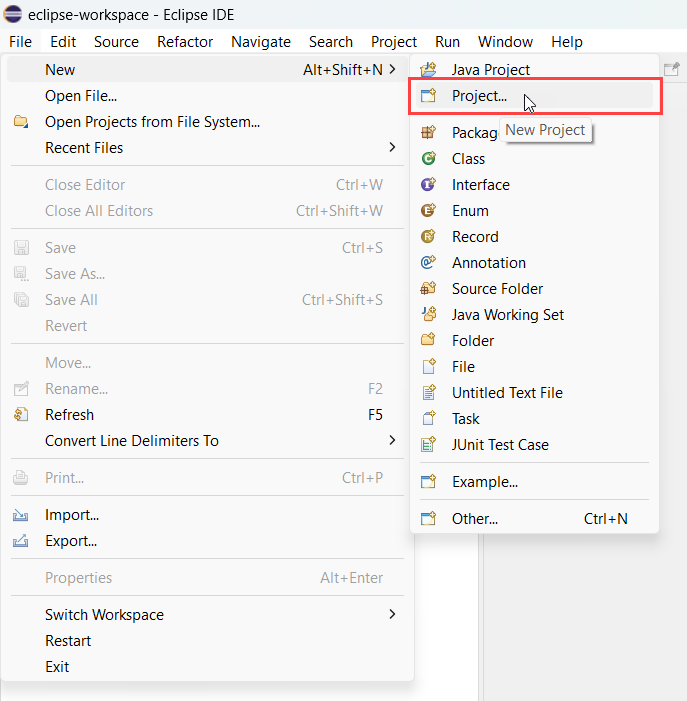This screenshot has width=687, height=701.
Task: Open the Search menu
Action: 331,42
